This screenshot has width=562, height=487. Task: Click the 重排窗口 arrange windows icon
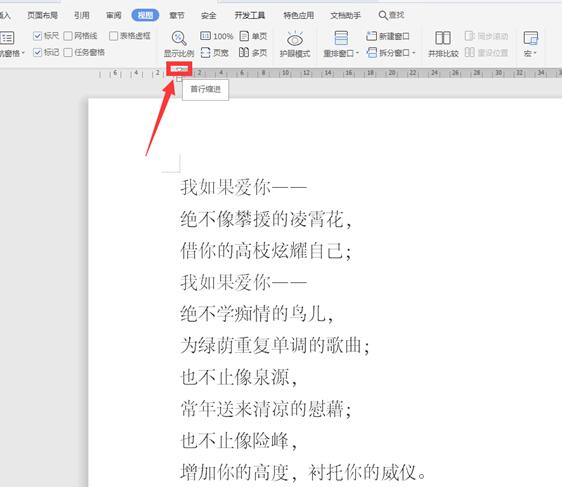coord(340,38)
